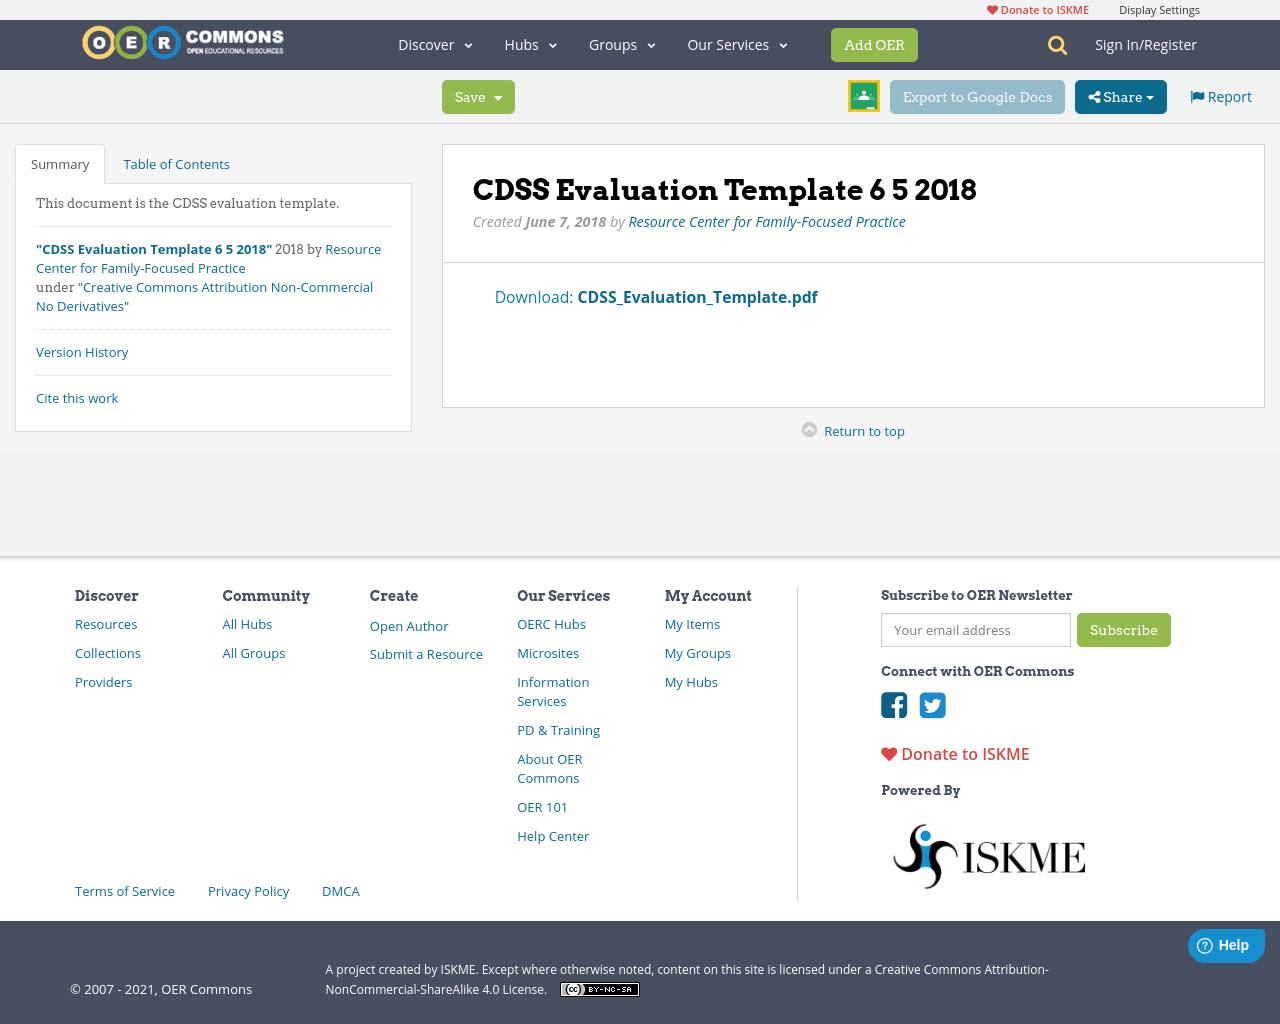
Task: Switch to the Table of Contents tab
Action: 176,163
